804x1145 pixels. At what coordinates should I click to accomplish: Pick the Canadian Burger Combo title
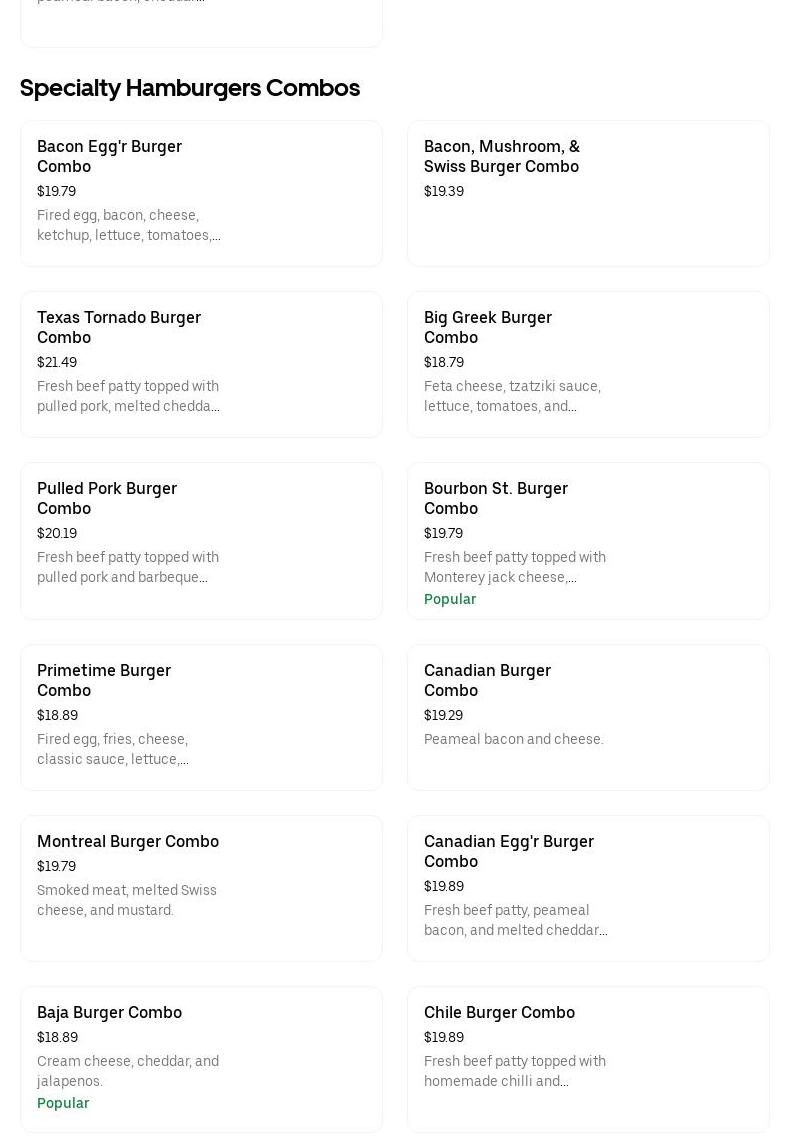coord(487,680)
